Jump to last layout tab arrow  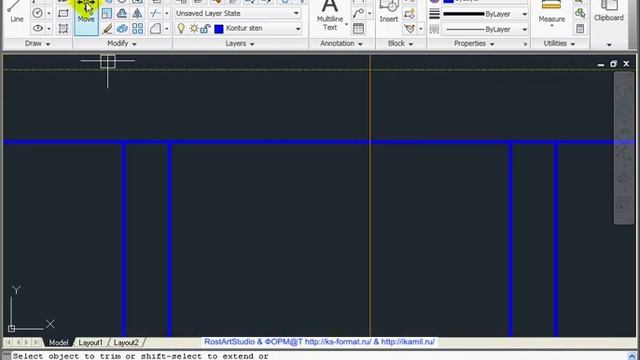(x=36, y=342)
